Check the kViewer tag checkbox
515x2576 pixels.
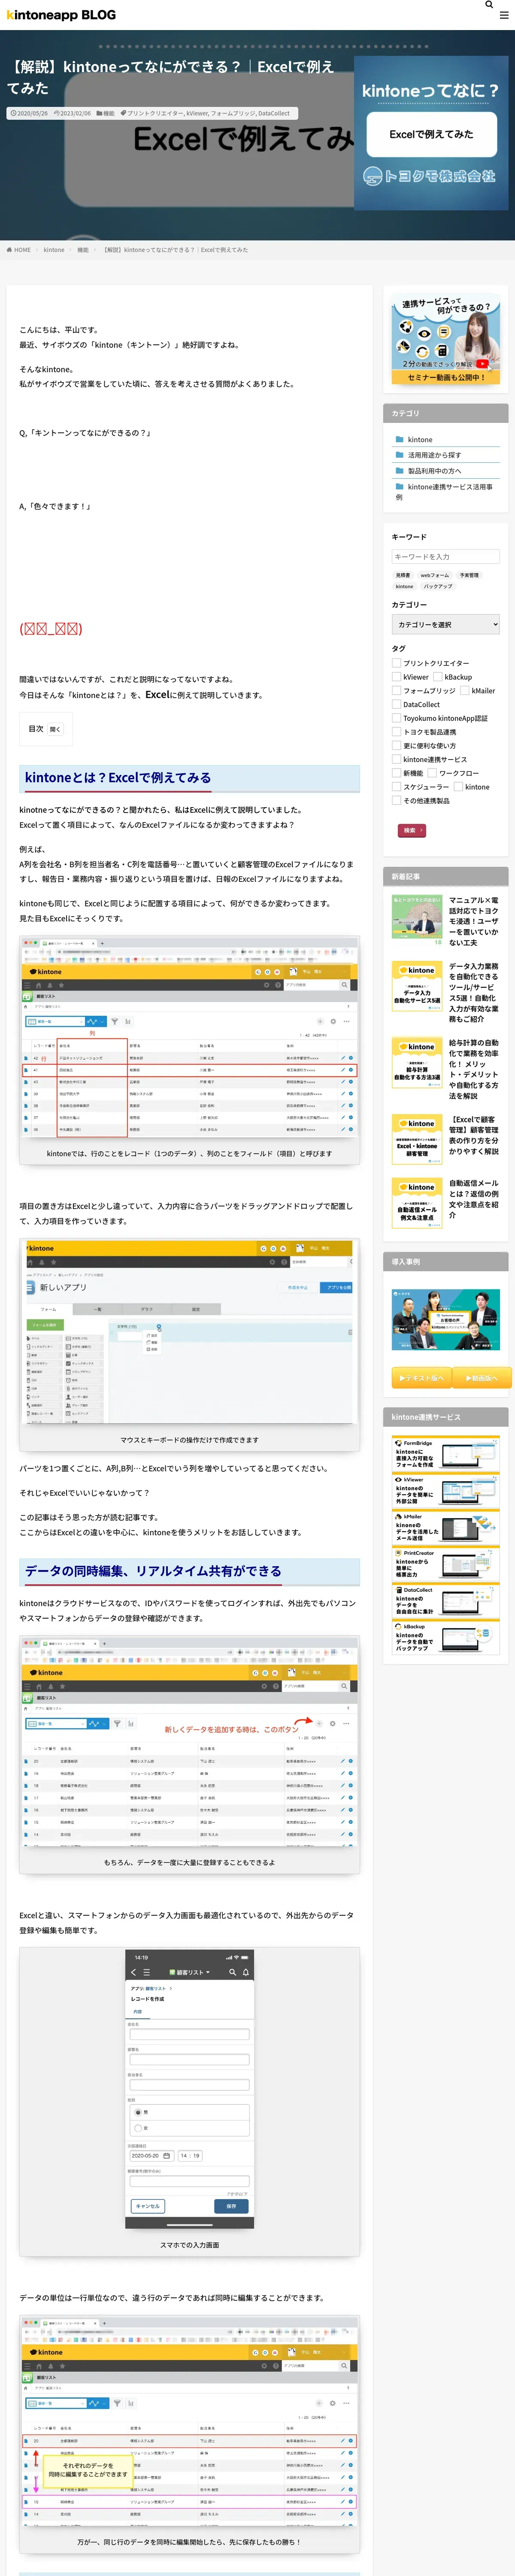396,677
